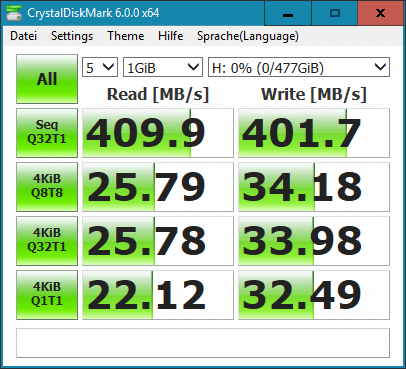Select the 4KiB Q1T1 read result 22.12
The image size is (406, 369).
click(x=158, y=295)
